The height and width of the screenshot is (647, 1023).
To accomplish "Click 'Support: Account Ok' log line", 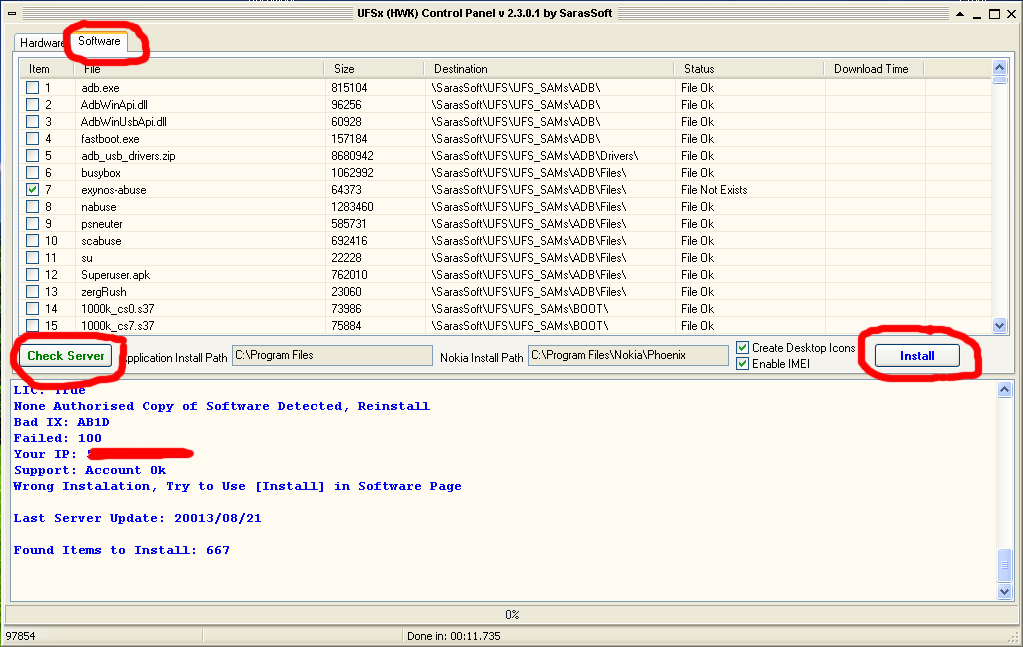I will (89, 470).
